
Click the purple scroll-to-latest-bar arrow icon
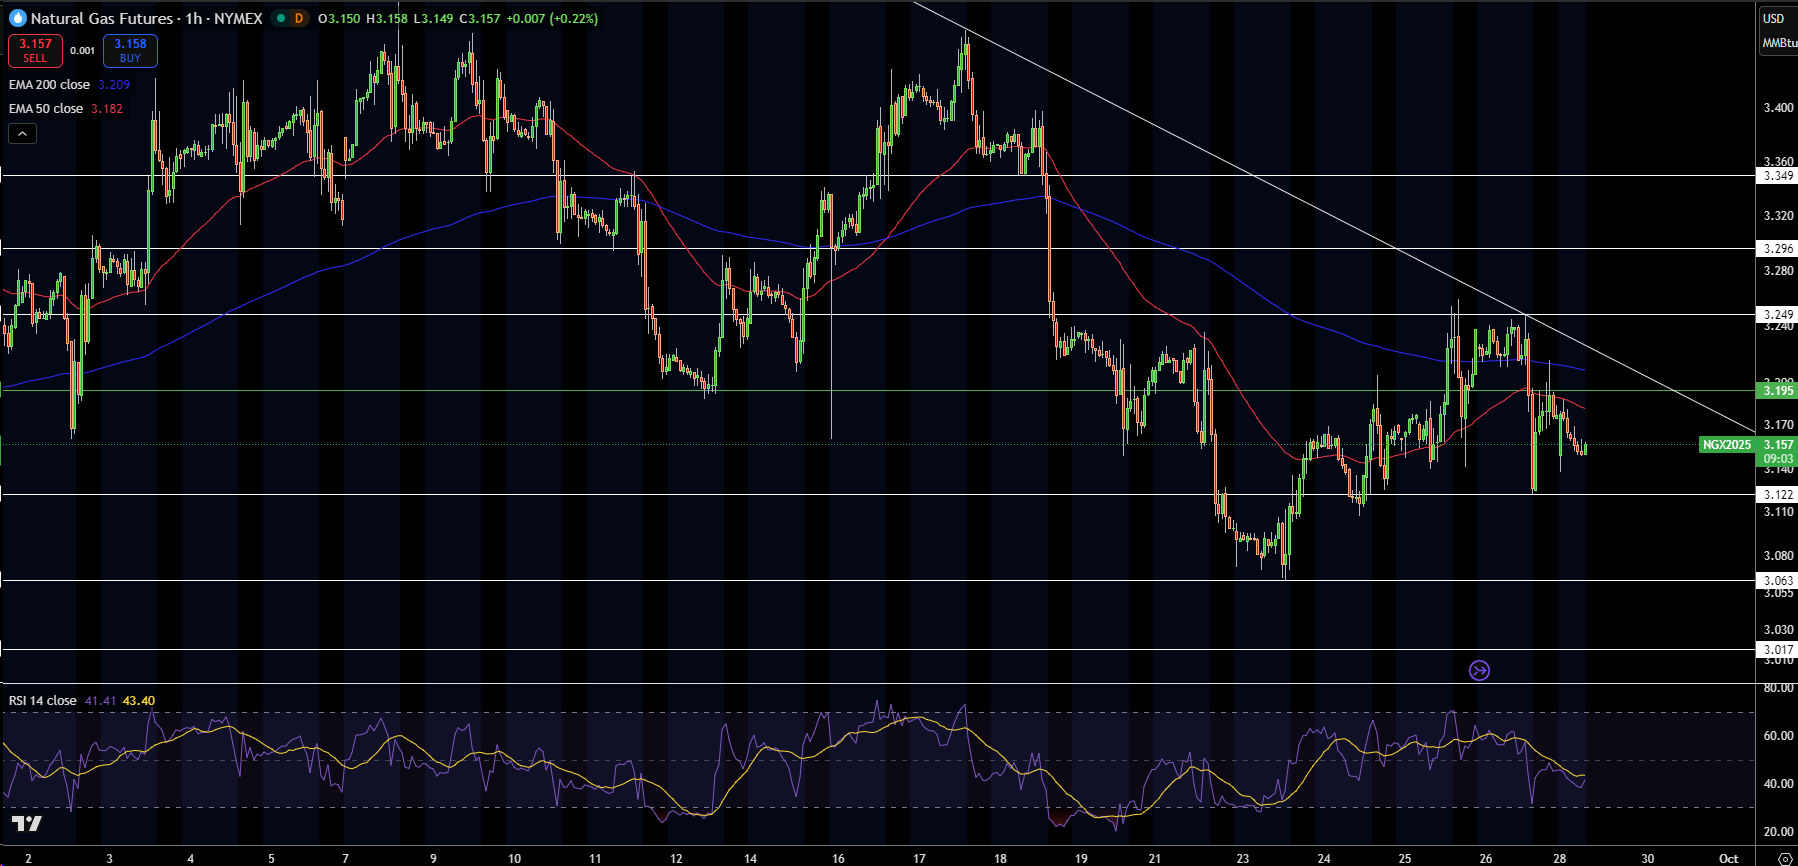(x=1479, y=670)
